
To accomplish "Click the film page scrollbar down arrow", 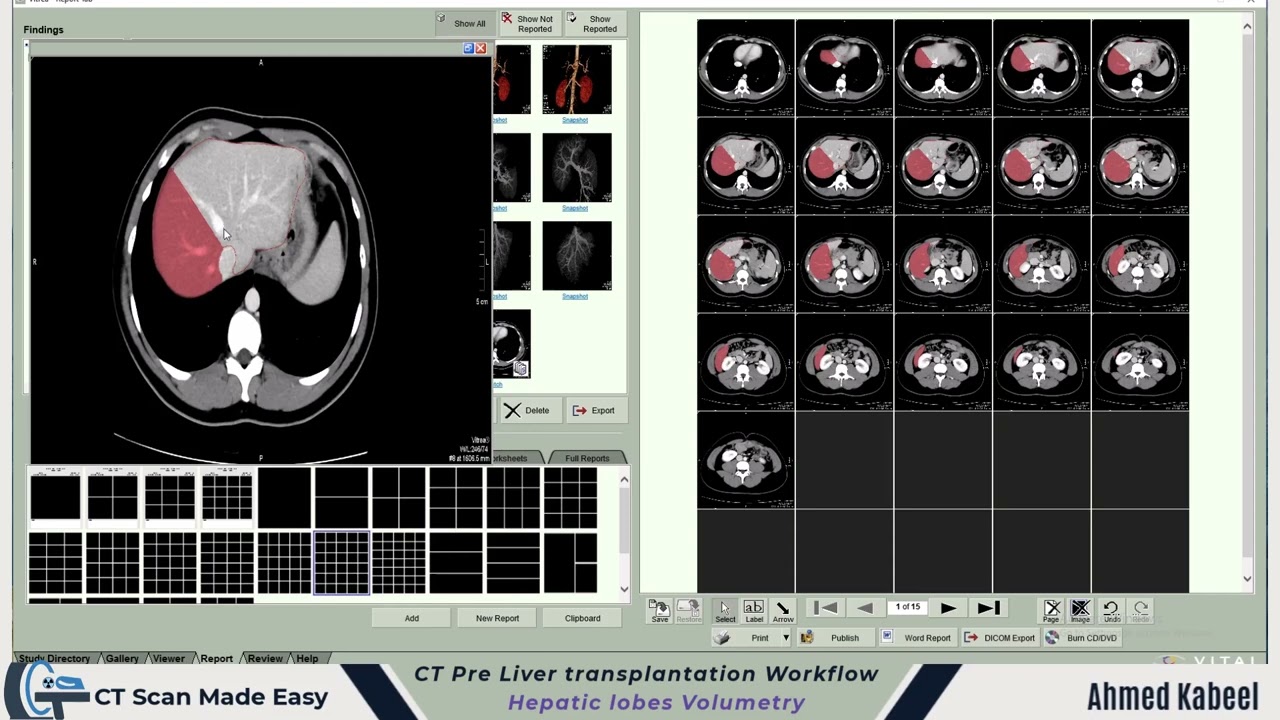I will coord(1247,578).
